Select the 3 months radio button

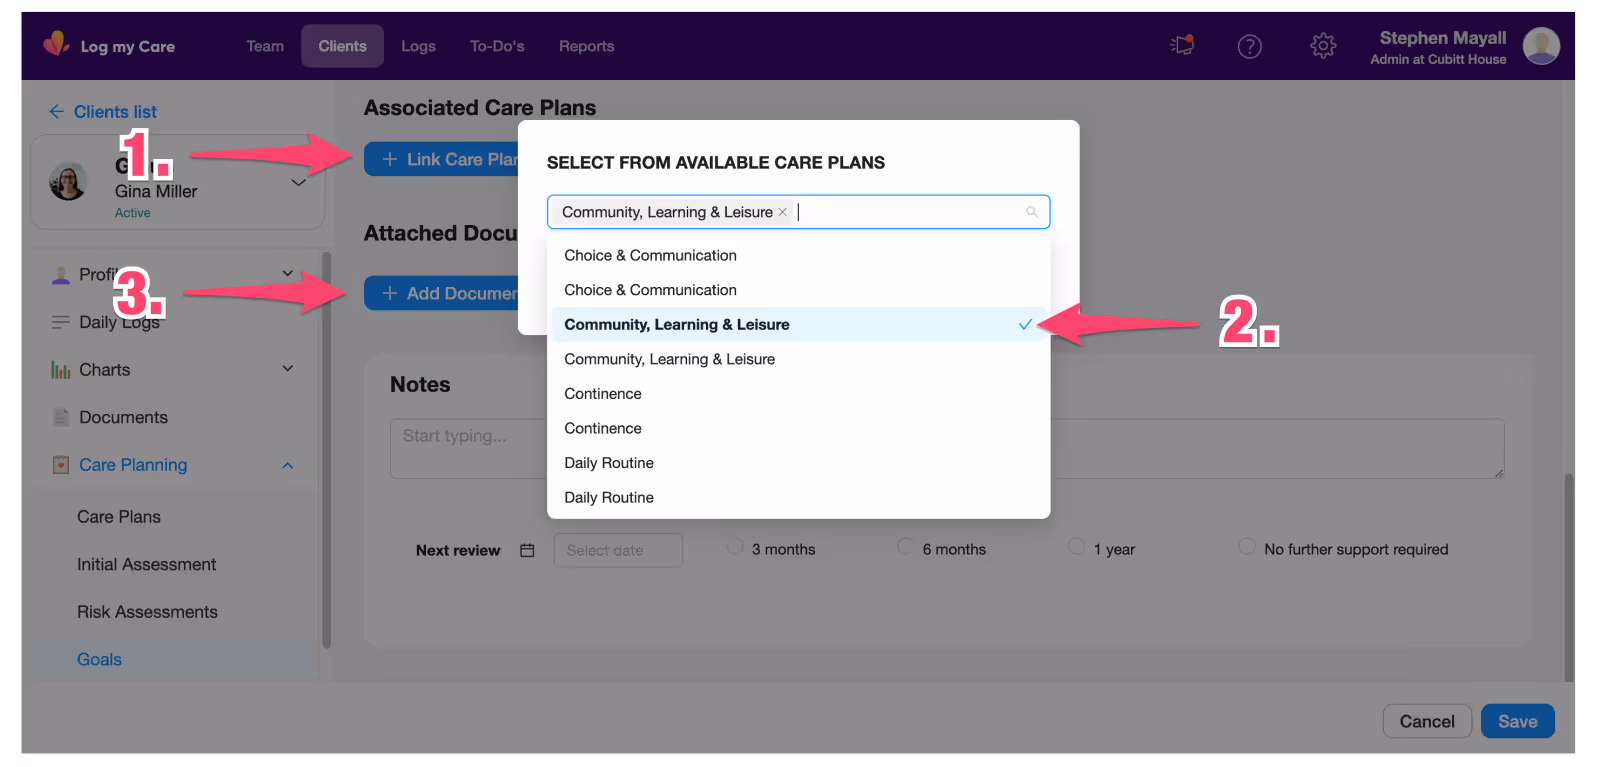click(x=735, y=546)
